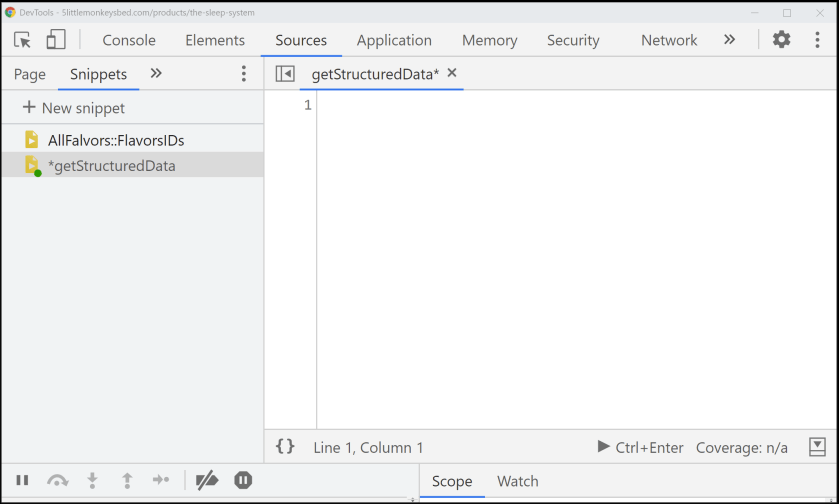The height and width of the screenshot is (504, 839).
Task: Click the step into function icon
Action: pos(92,481)
